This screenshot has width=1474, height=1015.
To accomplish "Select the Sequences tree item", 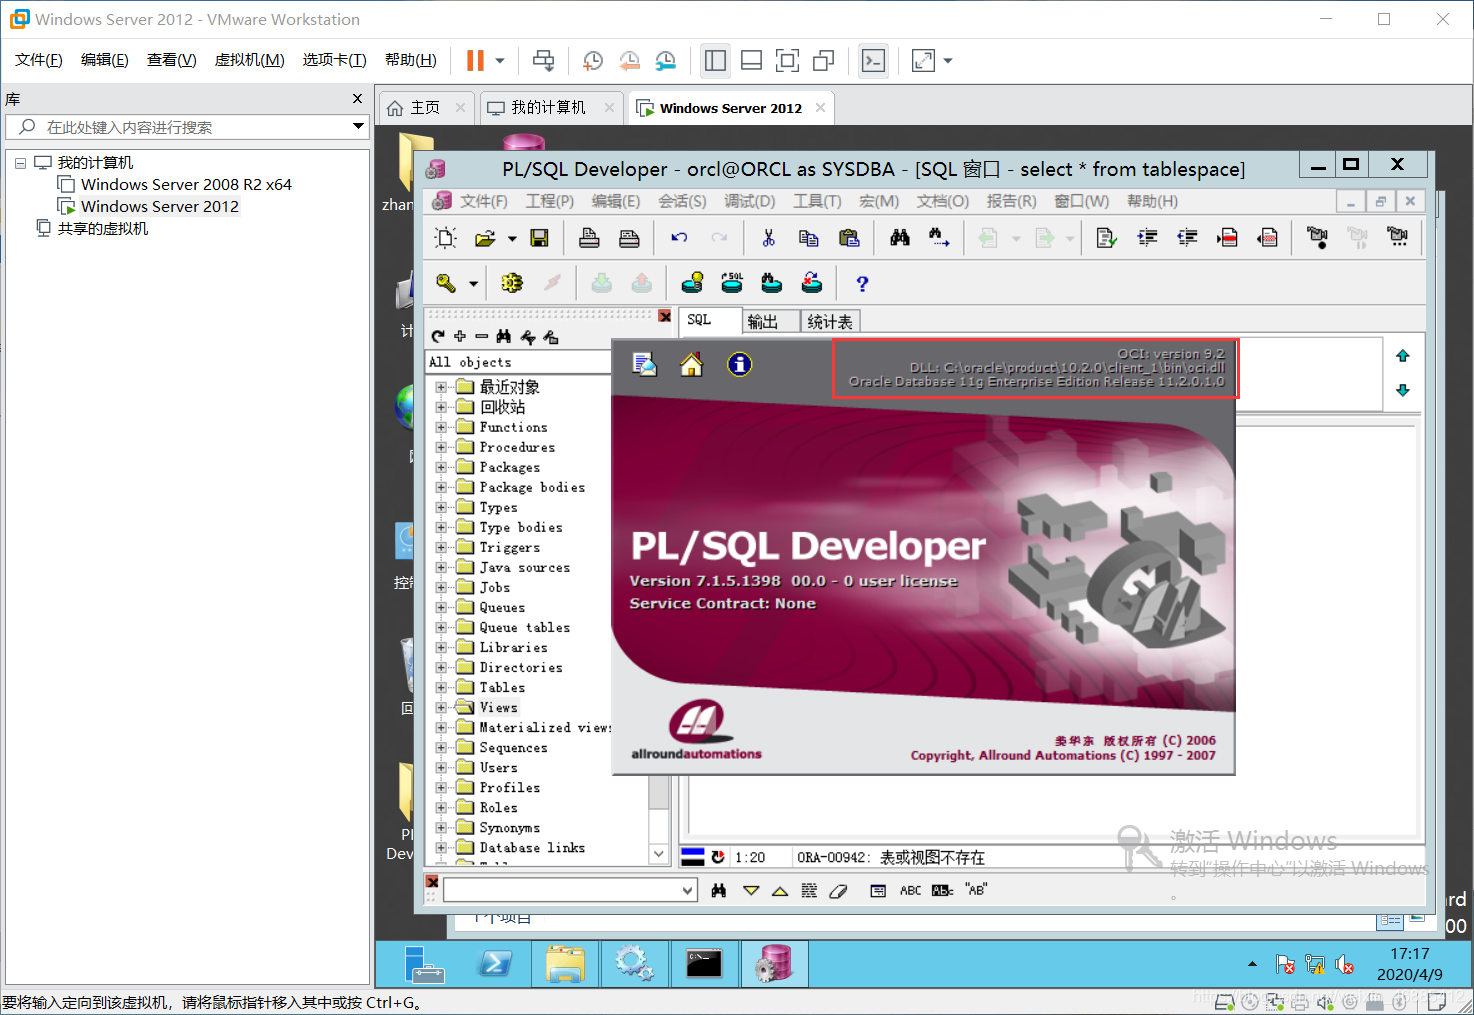I will [513, 747].
